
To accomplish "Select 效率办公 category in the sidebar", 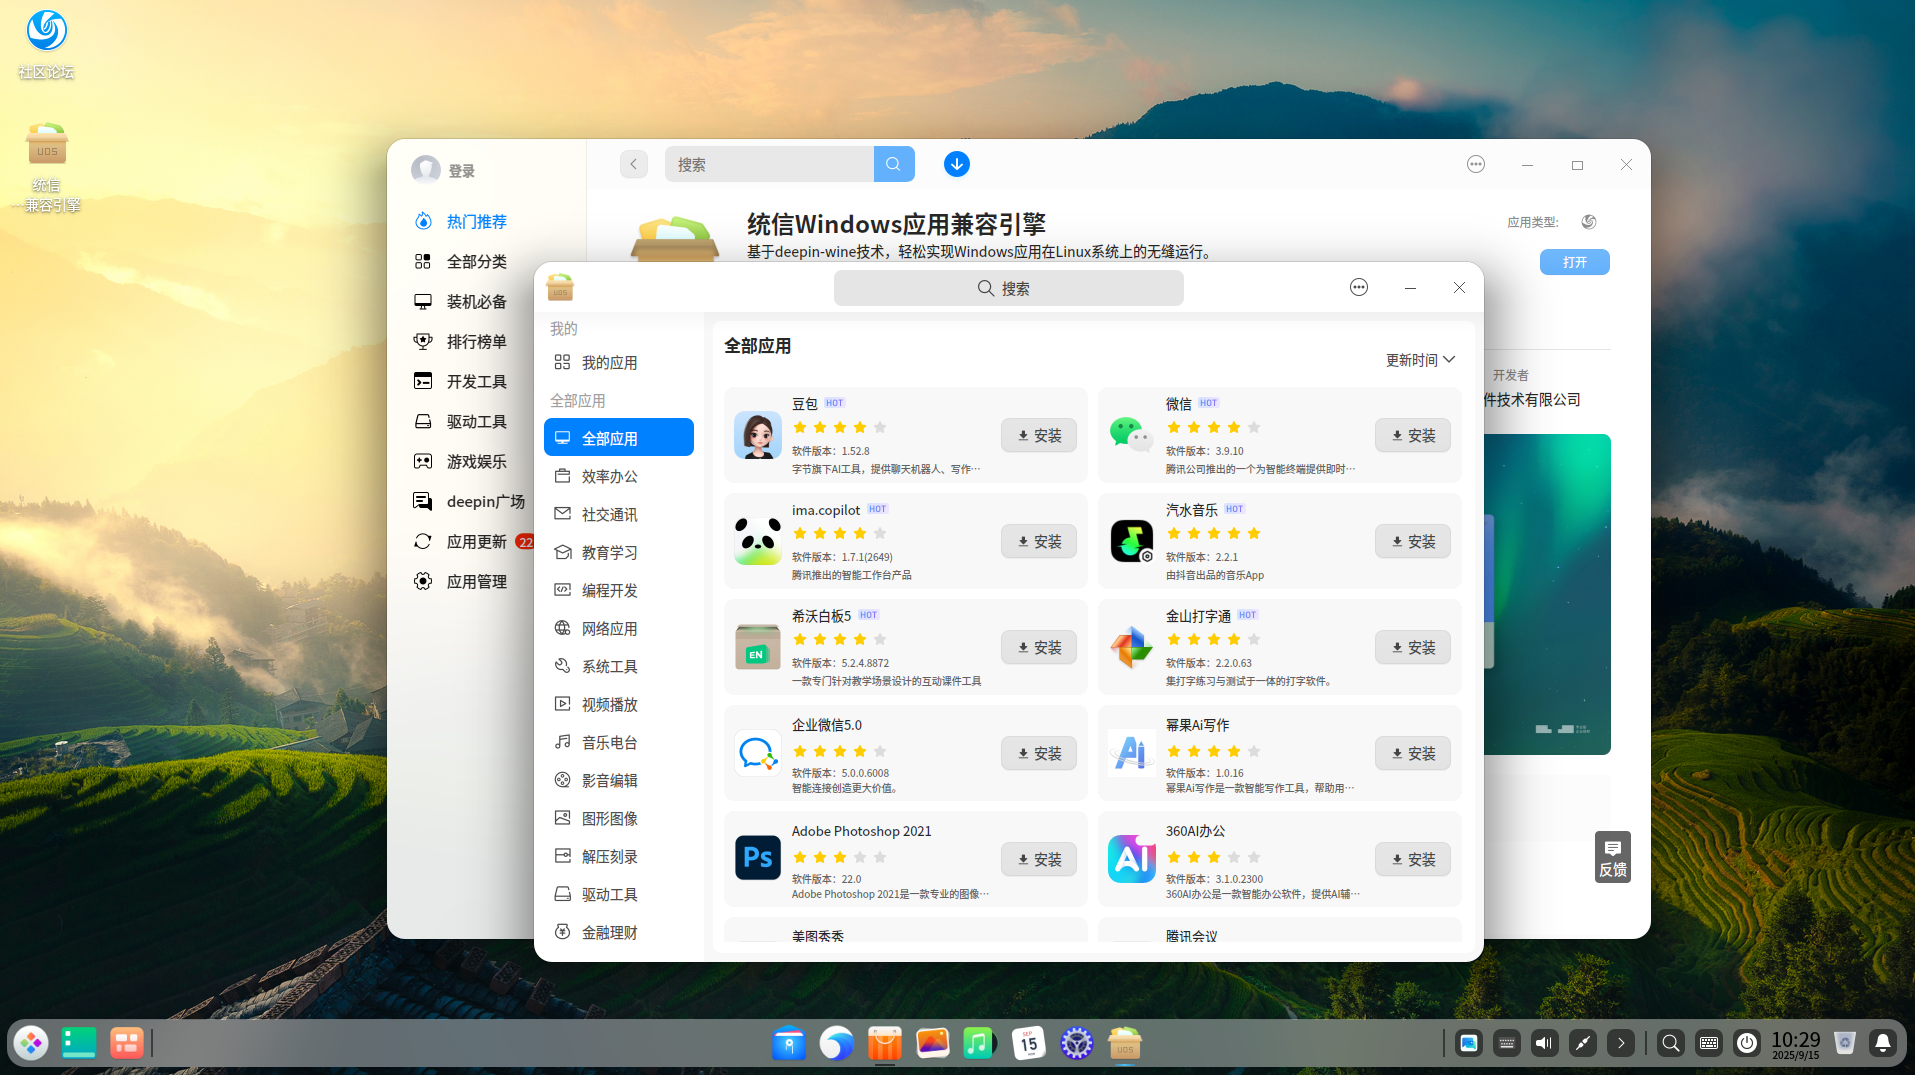I will coord(619,476).
